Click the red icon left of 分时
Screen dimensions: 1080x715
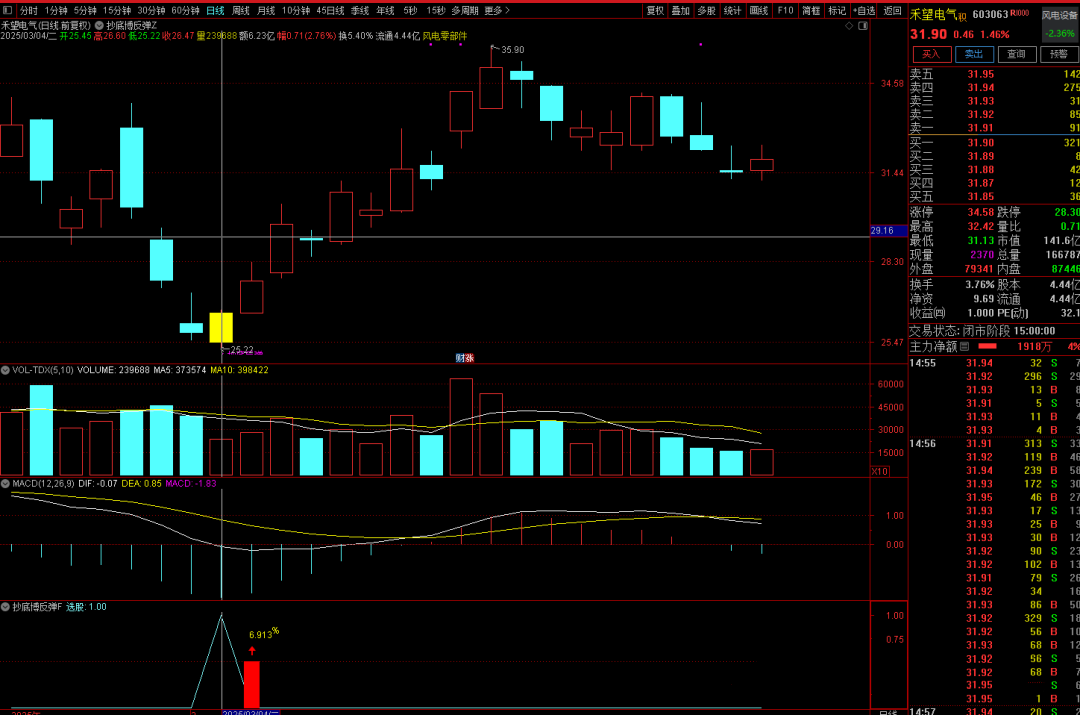(x=7, y=10)
